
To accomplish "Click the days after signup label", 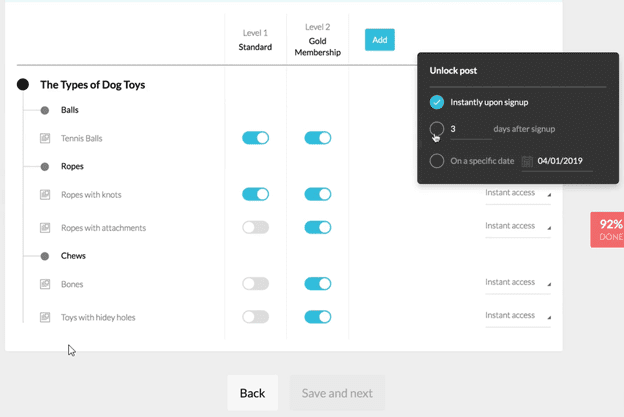I will pos(524,129).
